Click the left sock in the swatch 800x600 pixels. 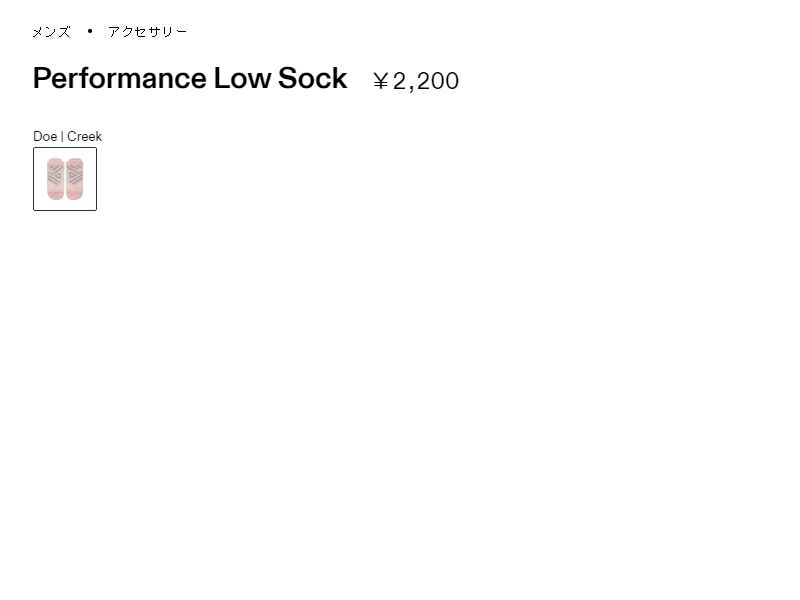56,179
